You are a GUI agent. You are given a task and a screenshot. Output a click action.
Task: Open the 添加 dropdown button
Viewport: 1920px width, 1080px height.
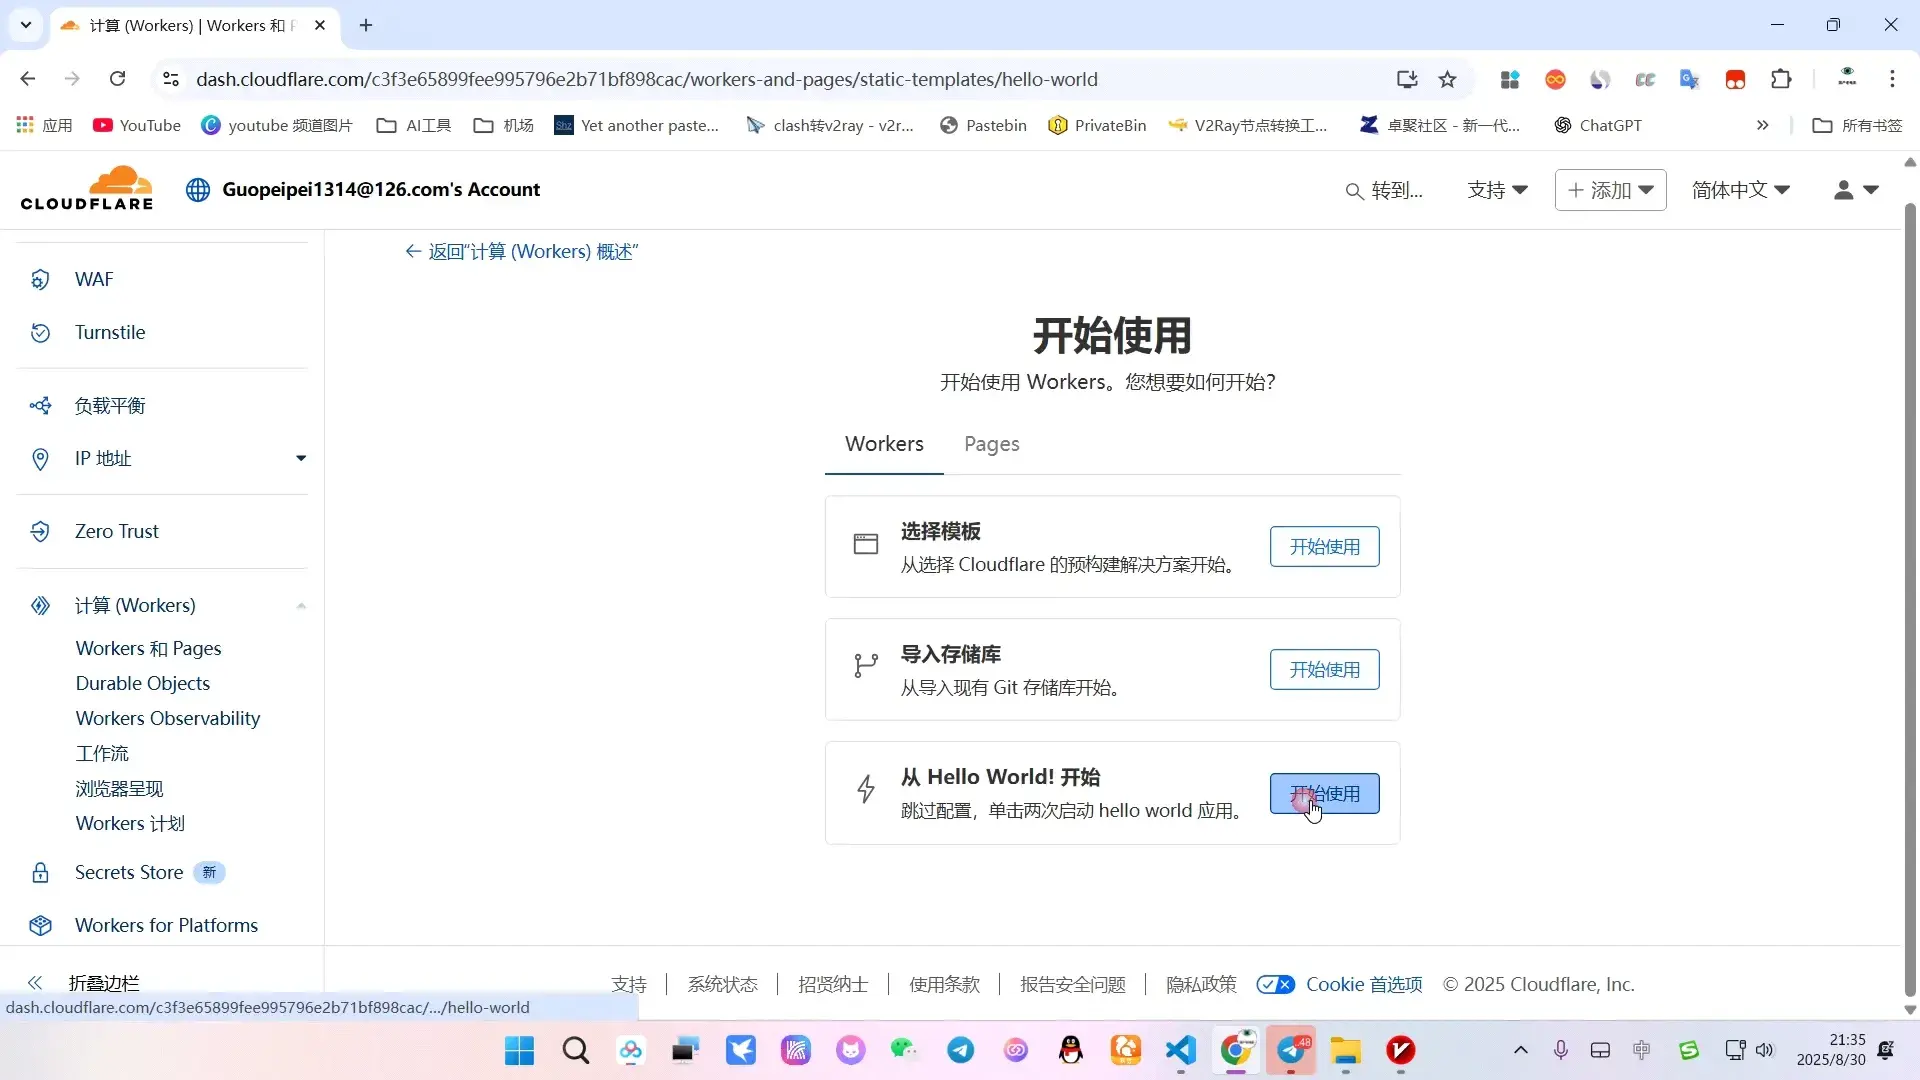[x=1610, y=190]
